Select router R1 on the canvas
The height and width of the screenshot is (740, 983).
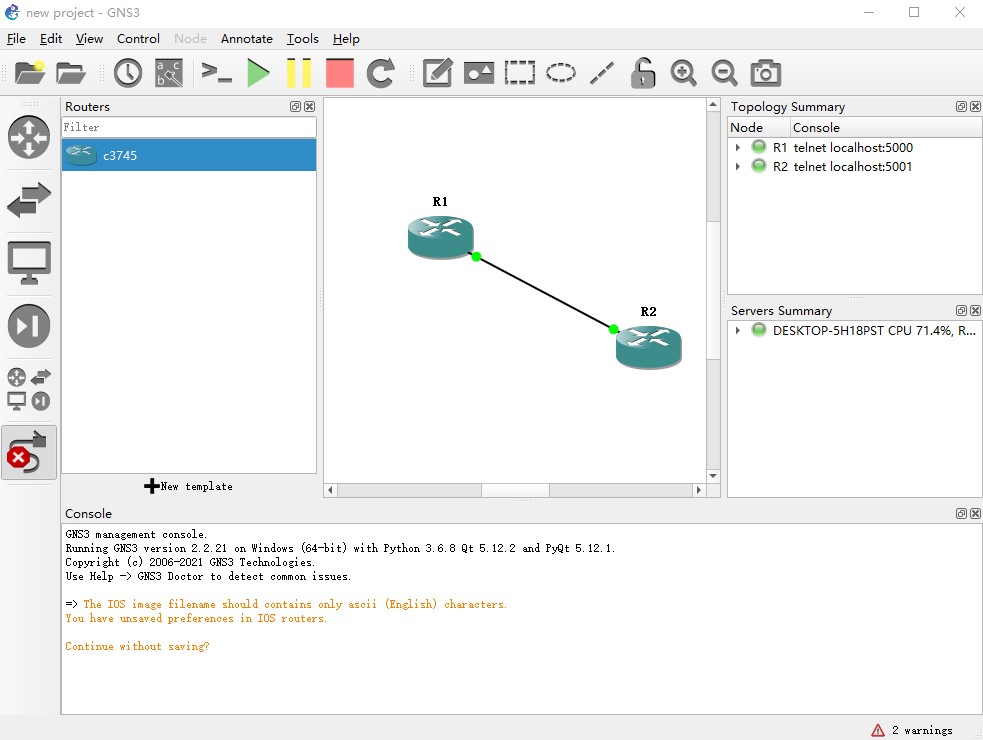point(440,237)
